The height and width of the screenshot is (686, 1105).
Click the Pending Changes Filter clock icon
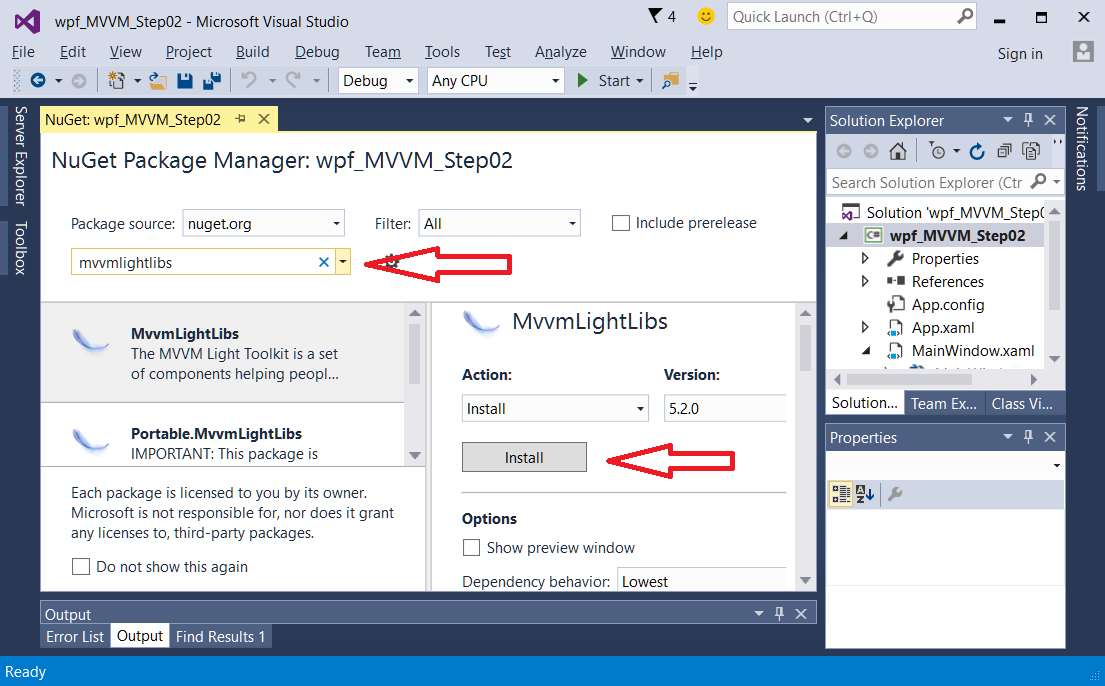point(937,151)
